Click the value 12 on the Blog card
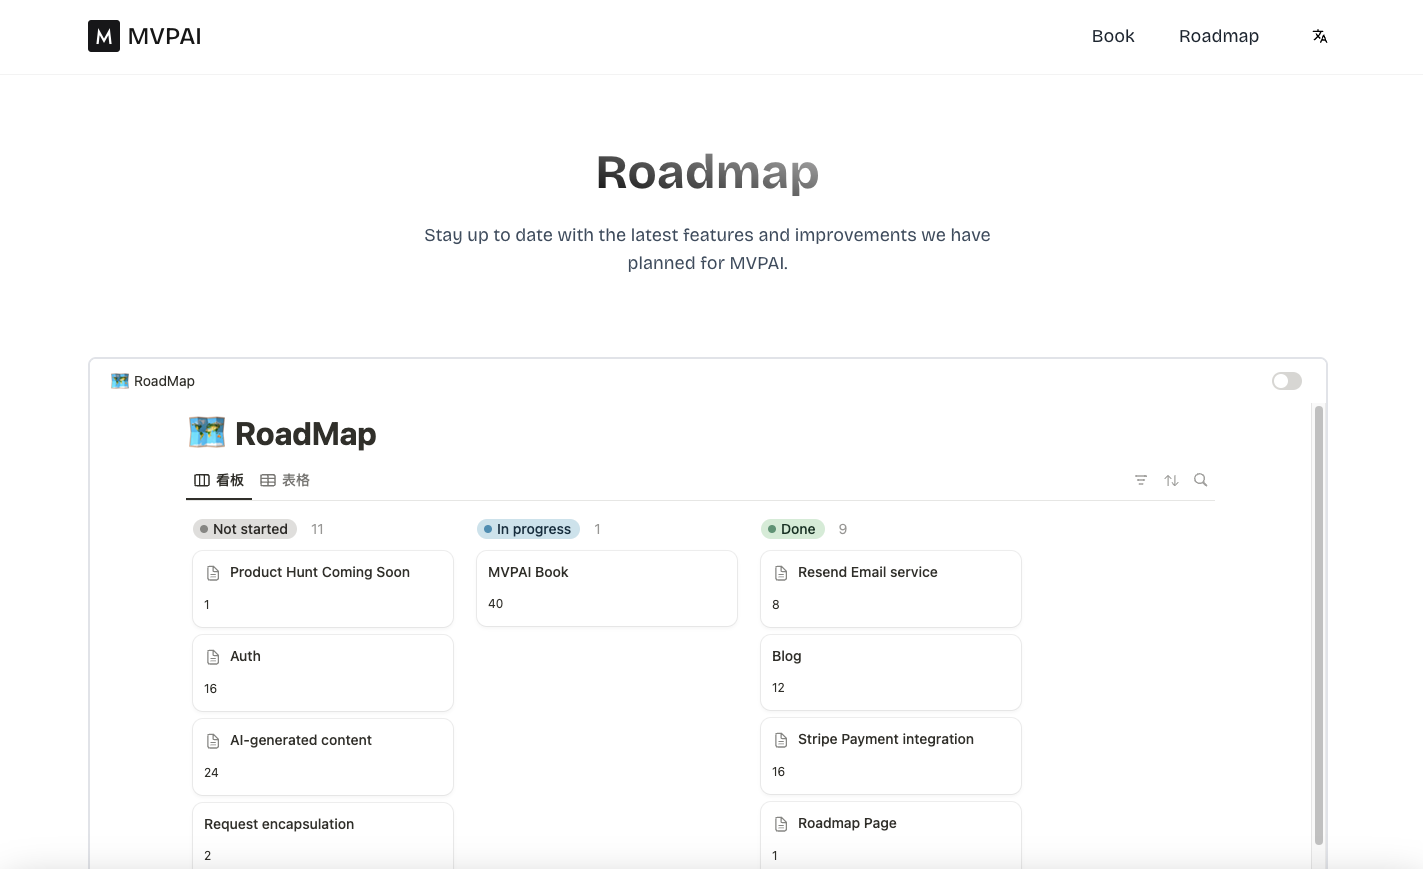This screenshot has width=1423, height=869. (778, 688)
